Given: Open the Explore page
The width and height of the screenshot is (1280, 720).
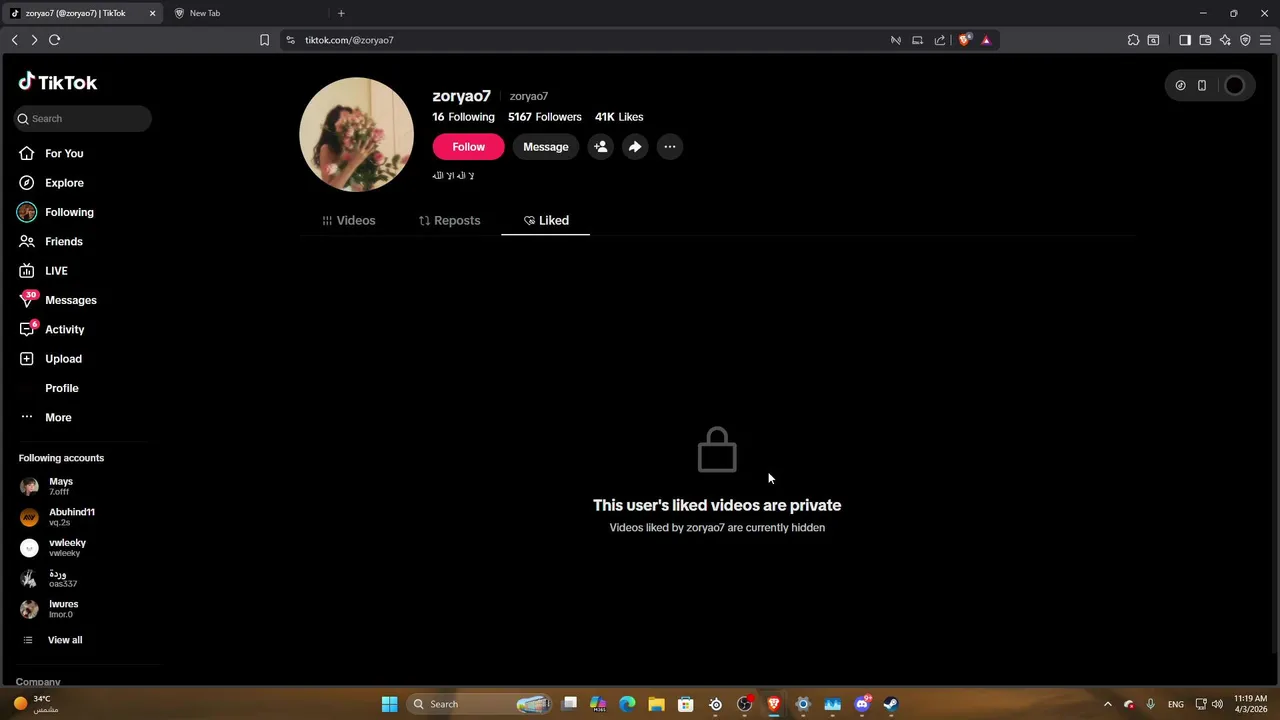Looking at the screenshot, I should [51, 183].
